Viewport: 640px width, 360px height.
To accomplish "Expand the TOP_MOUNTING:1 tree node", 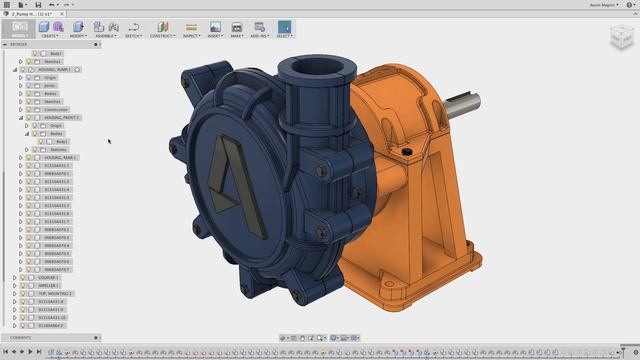I will (15, 293).
